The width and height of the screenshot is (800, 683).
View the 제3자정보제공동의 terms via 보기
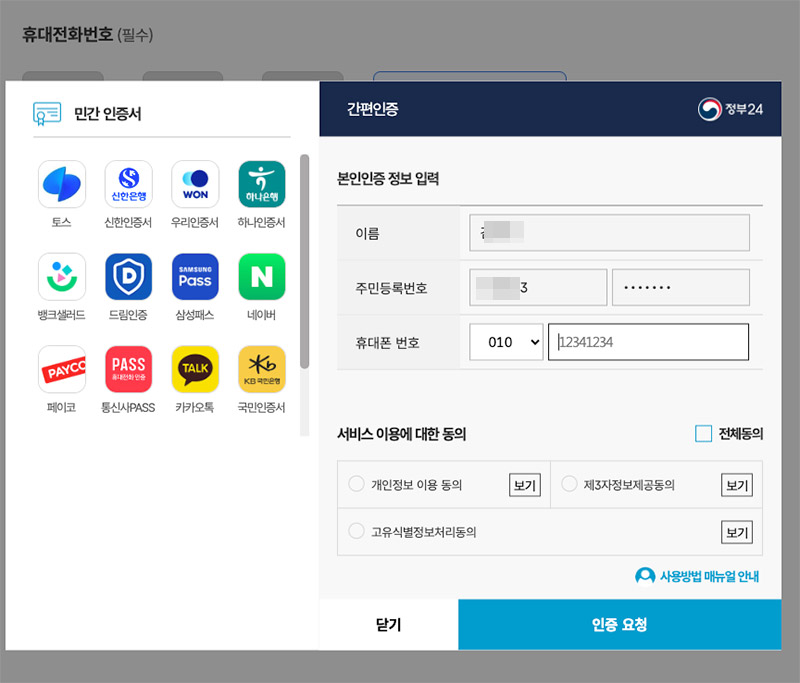[x=737, y=485]
